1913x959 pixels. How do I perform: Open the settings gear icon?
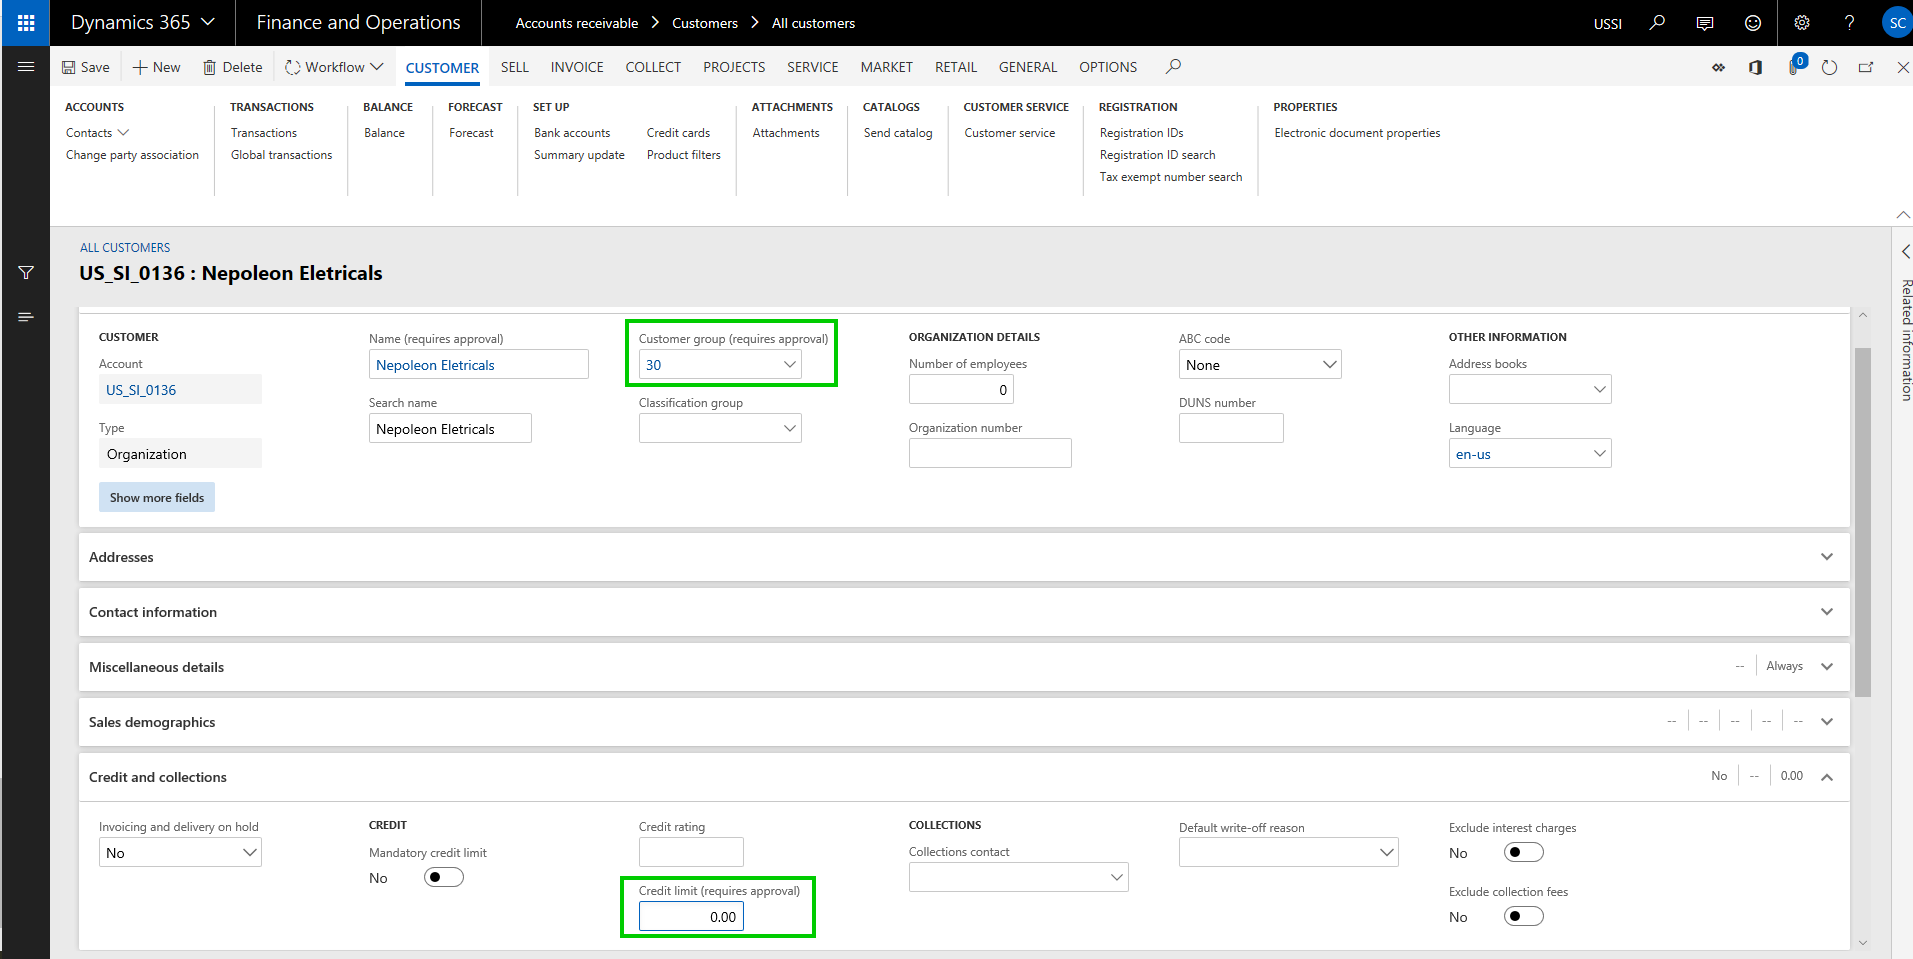[x=1802, y=23]
